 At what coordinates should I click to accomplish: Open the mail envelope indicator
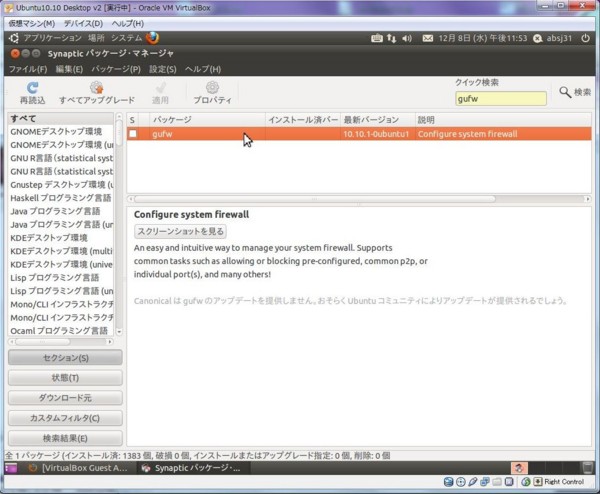pos(428,38)
